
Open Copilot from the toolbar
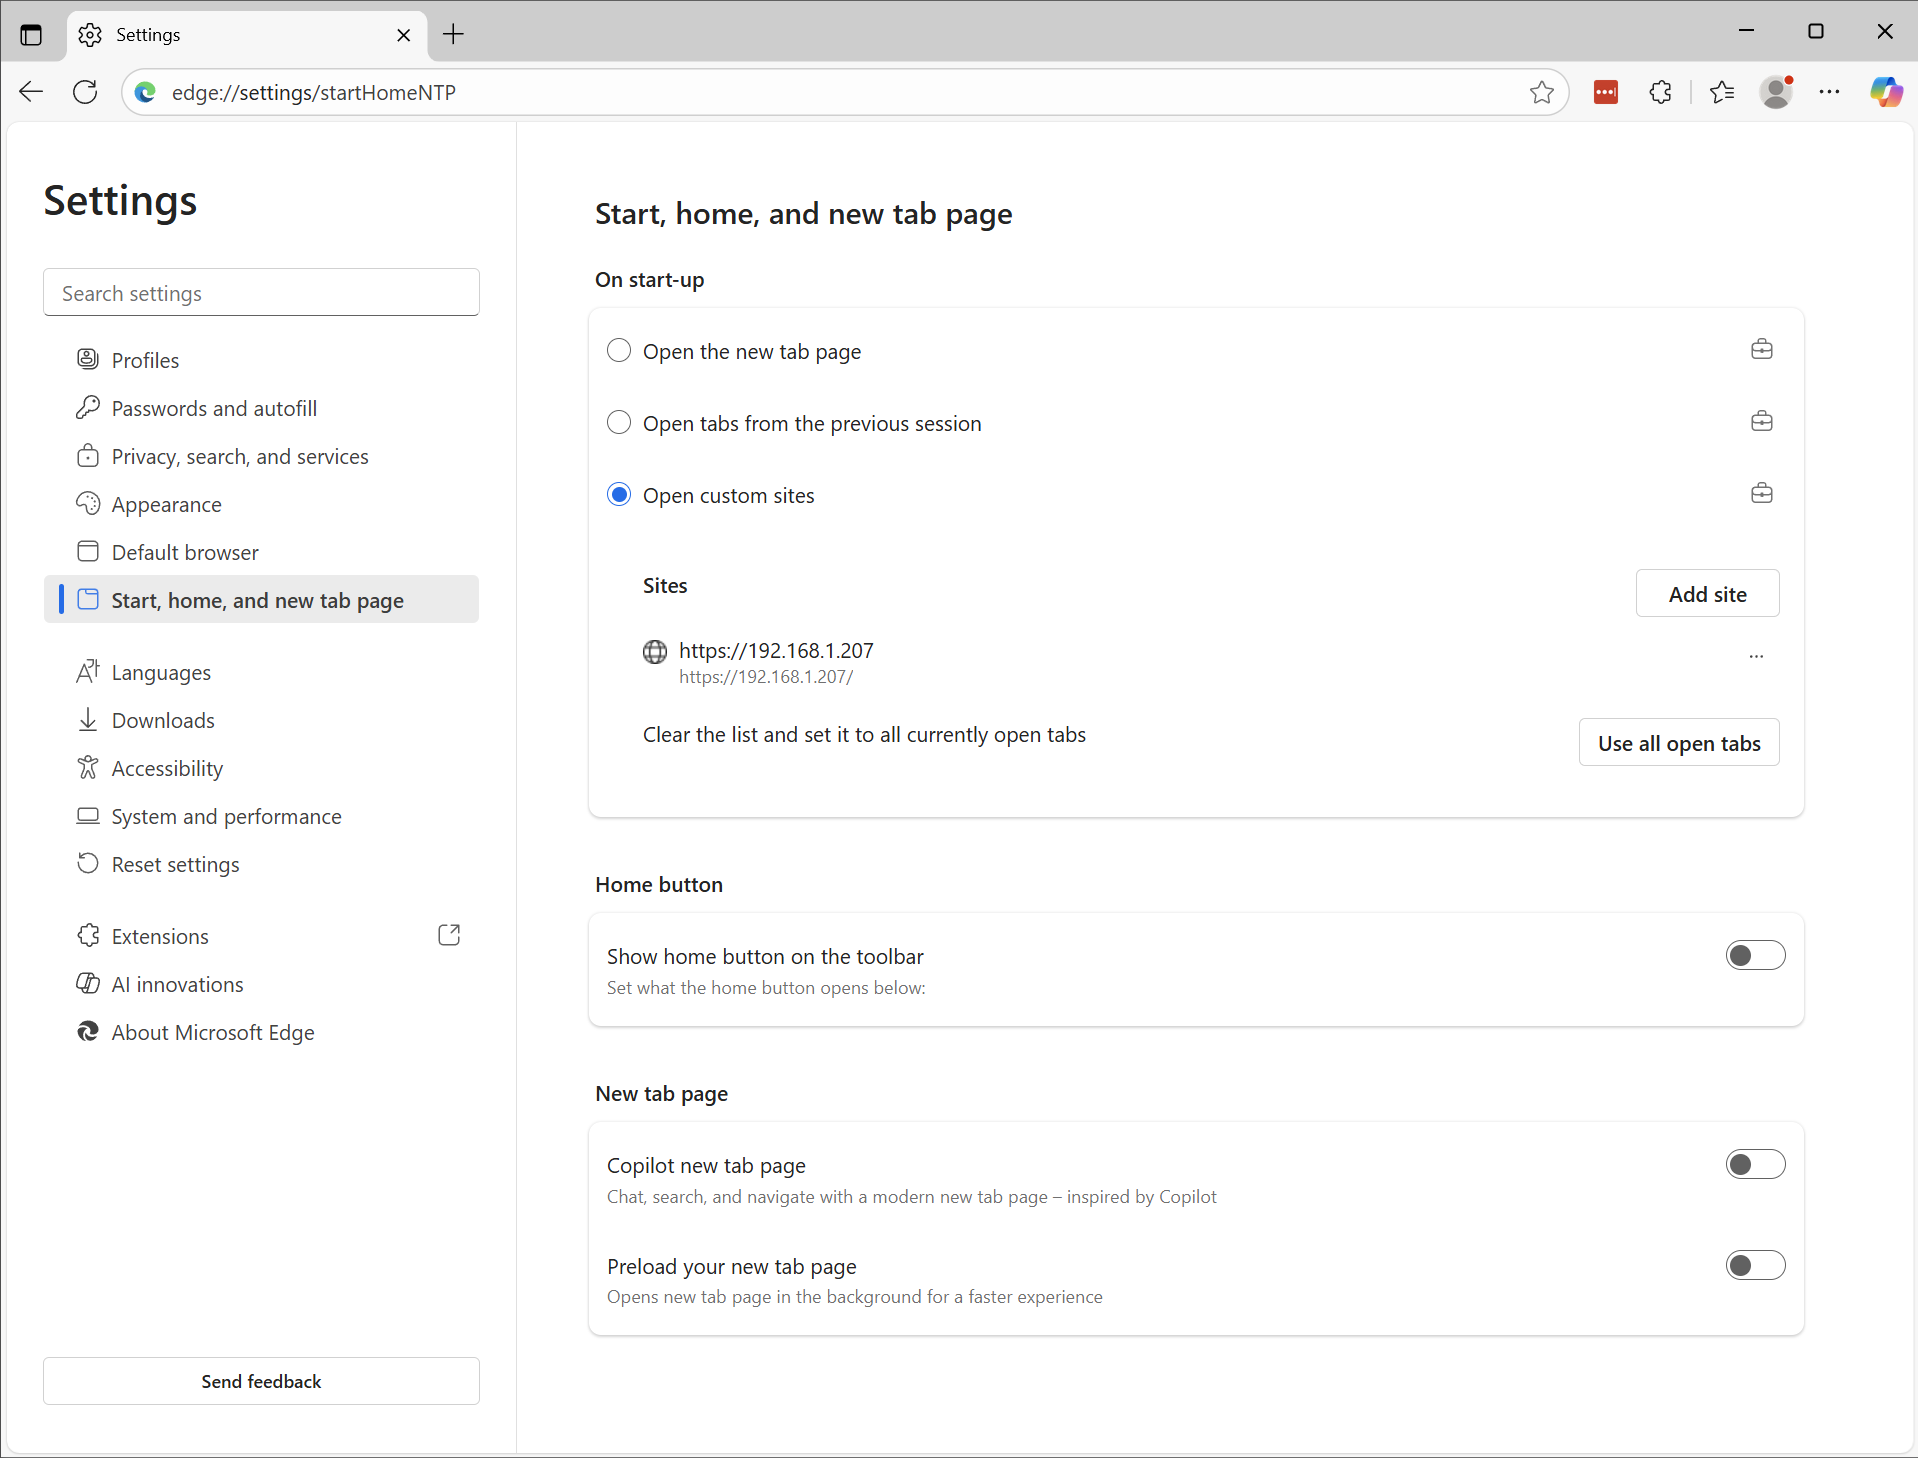point(1887,92)
